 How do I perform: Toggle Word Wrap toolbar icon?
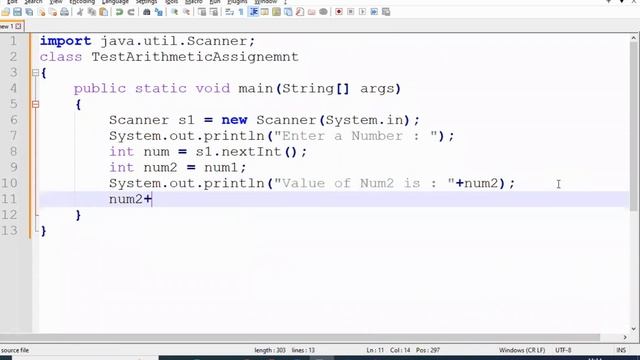point(229,12)
